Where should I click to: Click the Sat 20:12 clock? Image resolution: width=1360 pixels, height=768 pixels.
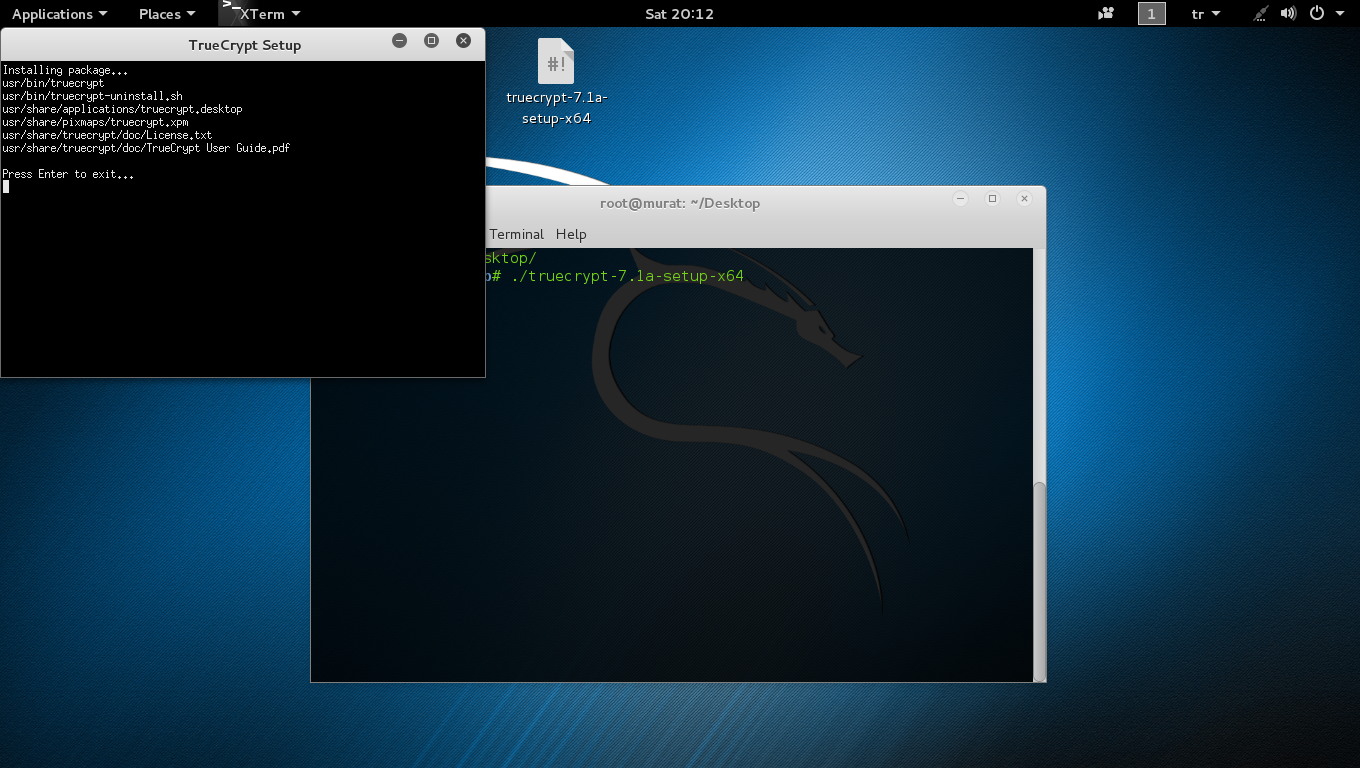point(680,14)
